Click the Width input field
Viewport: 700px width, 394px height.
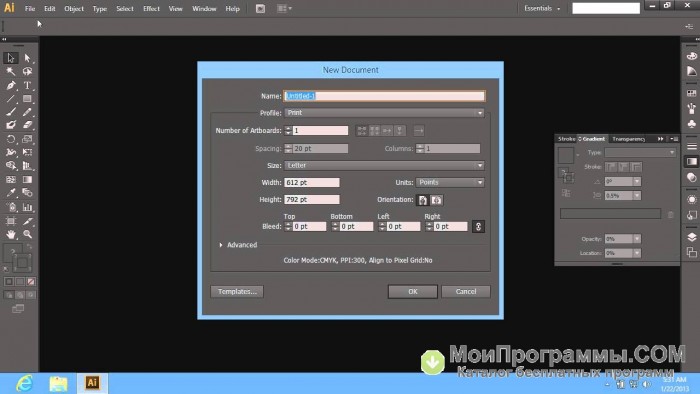click(x=312, y=182)
